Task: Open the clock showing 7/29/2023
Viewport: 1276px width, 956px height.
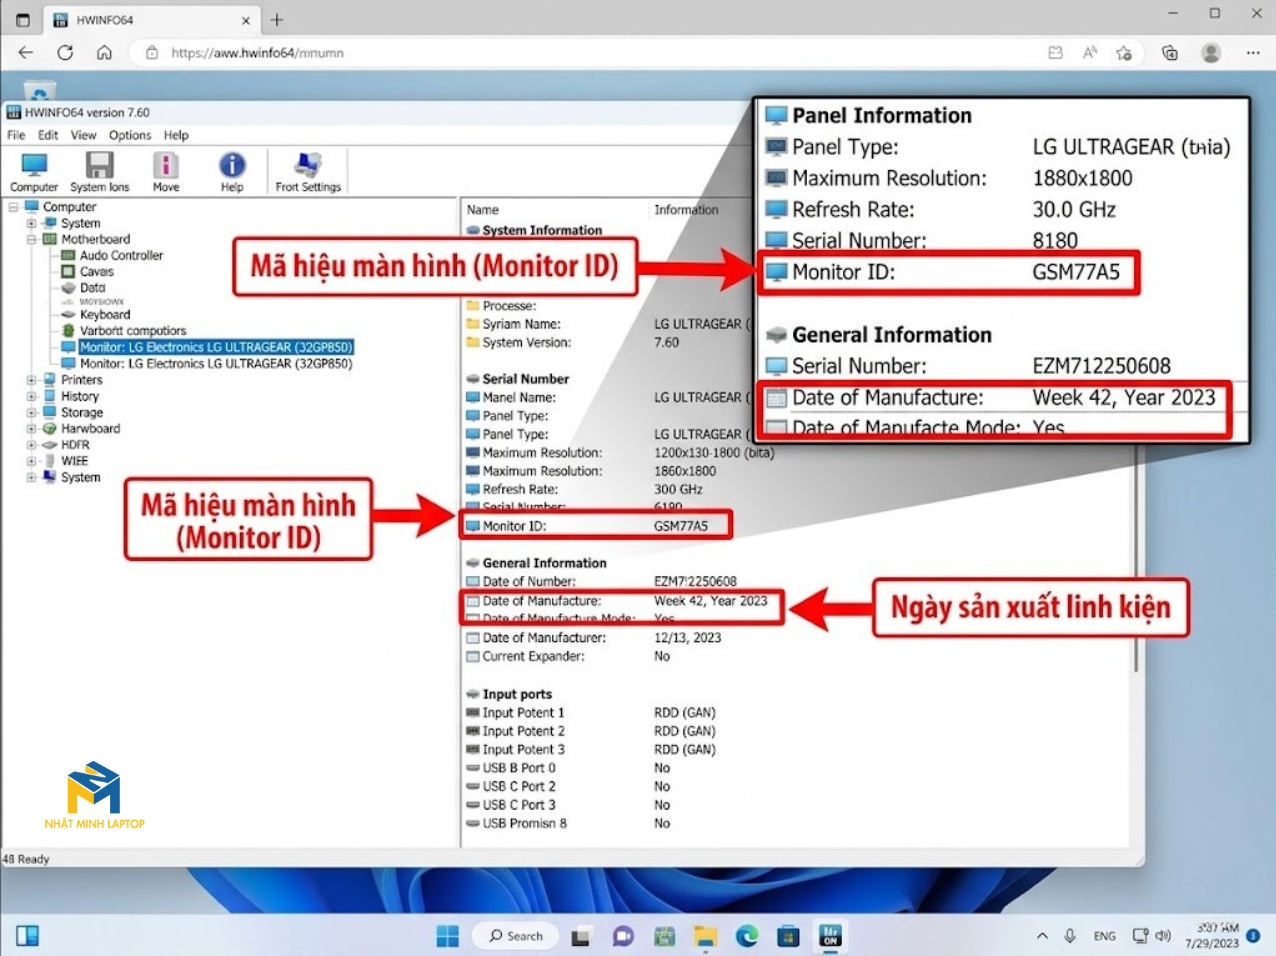Action: tap(1212, 936)
